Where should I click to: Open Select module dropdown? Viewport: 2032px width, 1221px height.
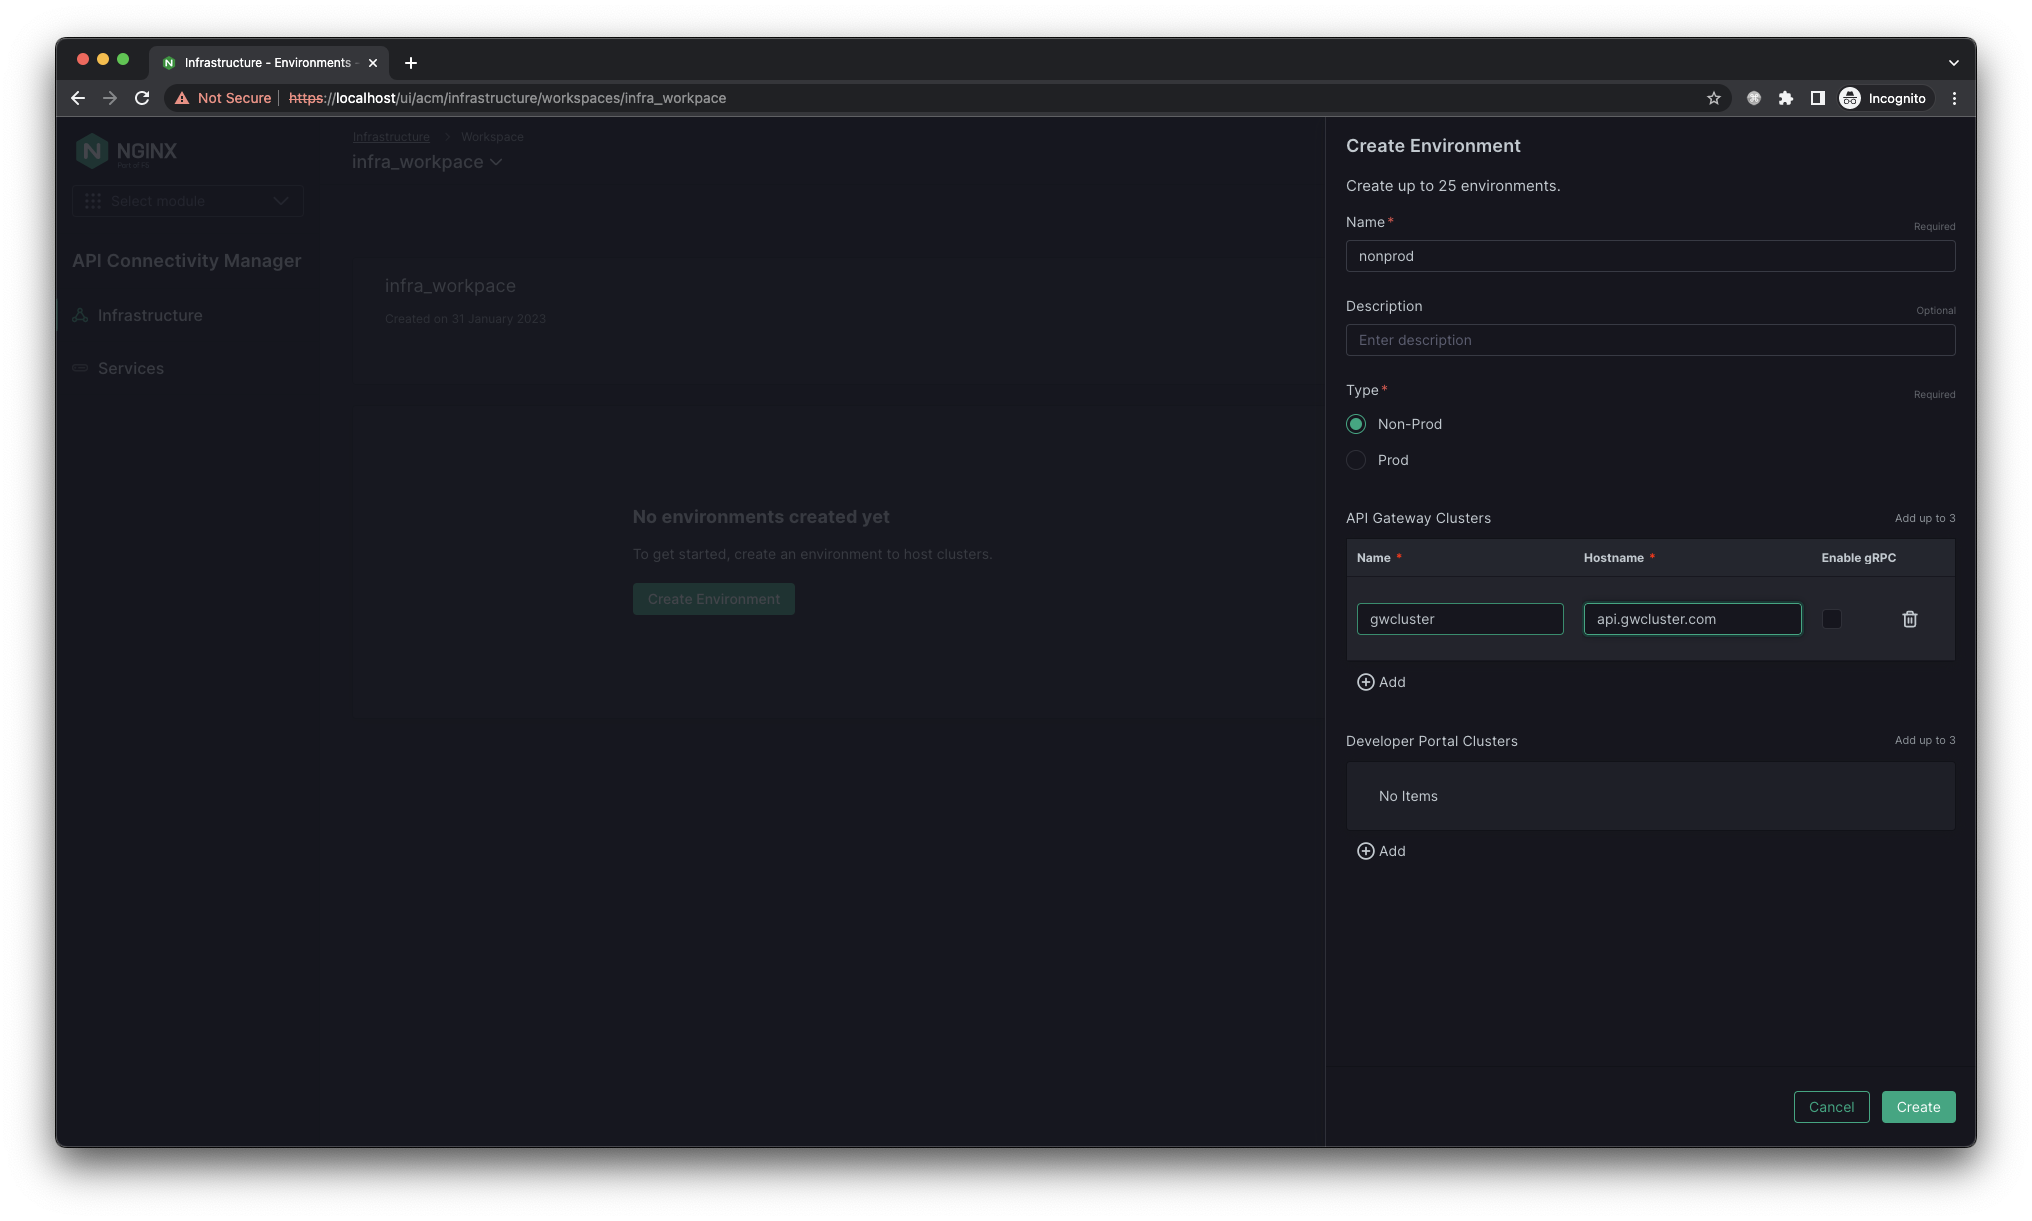(188, 201)
